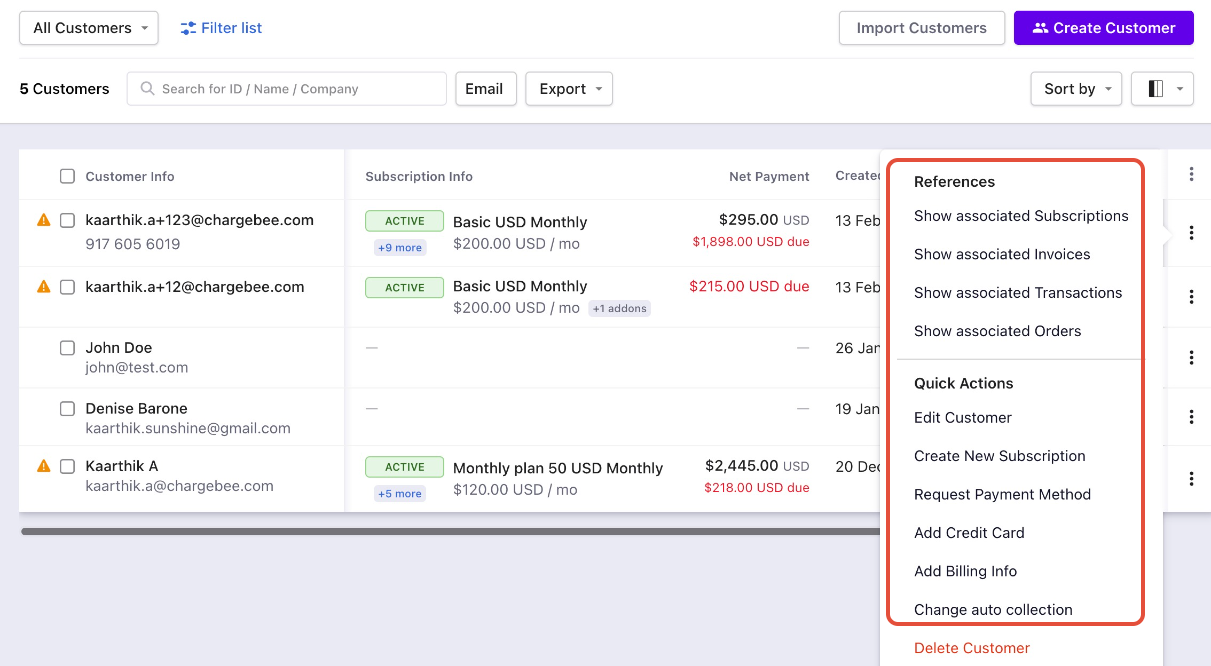Select Edit Customer from Quick Actions
The width and height of the screenshot is (1211, 666).
[x=962, y=418]
